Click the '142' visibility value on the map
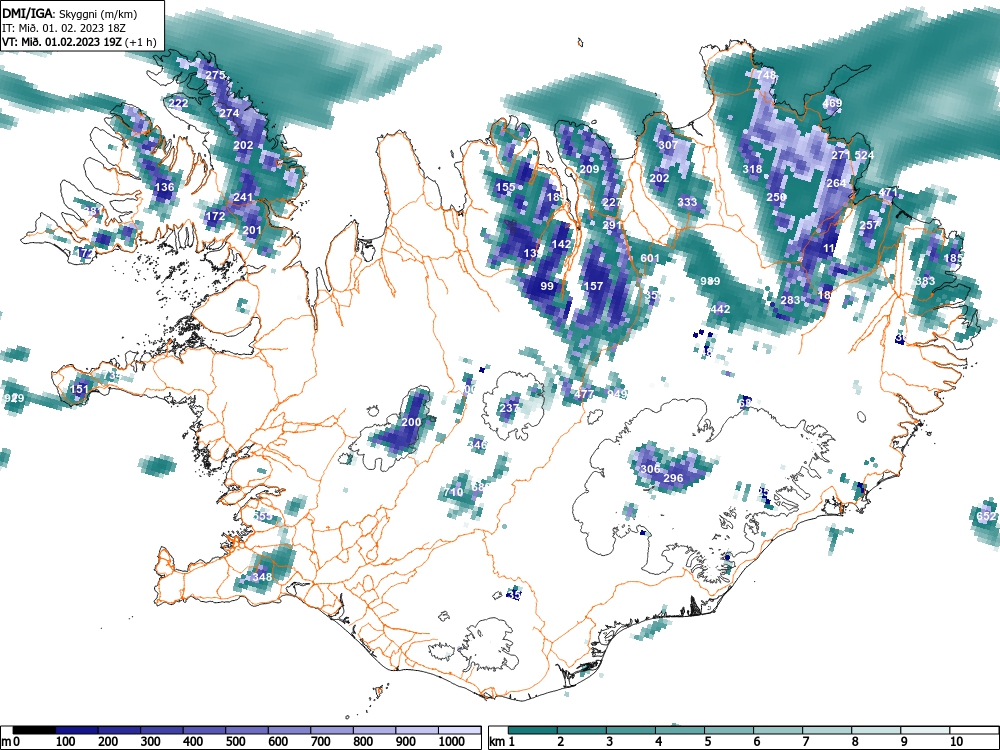 tap(561, 244)
